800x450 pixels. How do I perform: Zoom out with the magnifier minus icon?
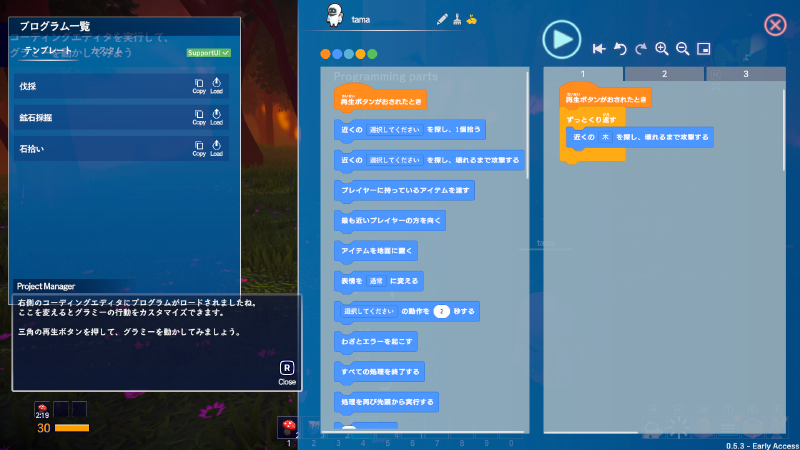point(682,48)
